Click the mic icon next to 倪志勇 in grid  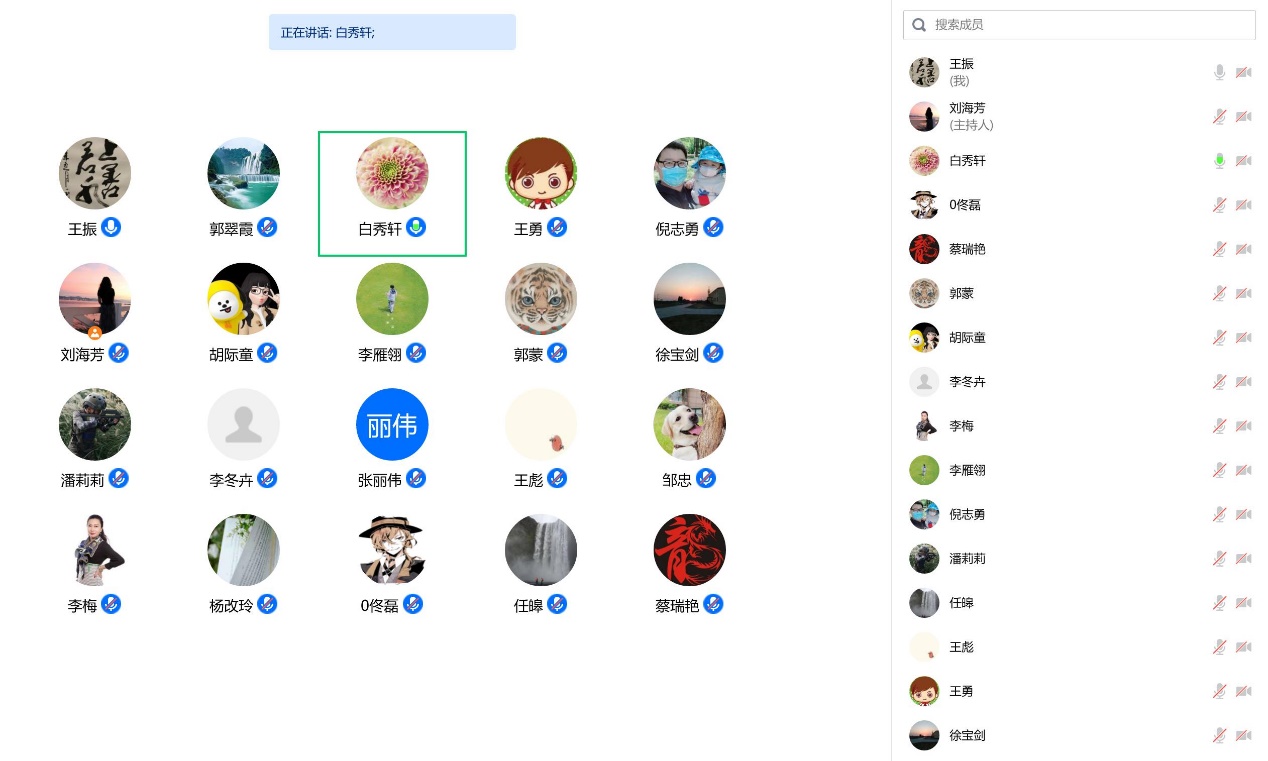pyautogui.click(x=713, y=227)
